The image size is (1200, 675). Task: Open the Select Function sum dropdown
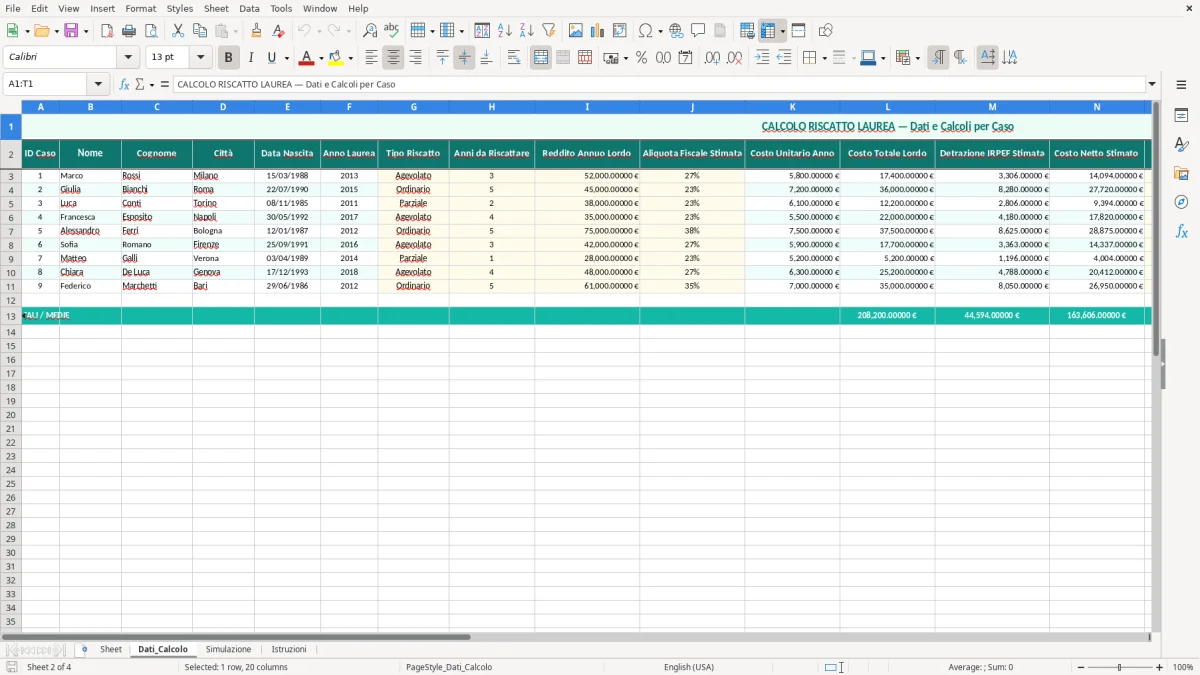[151, 84]
